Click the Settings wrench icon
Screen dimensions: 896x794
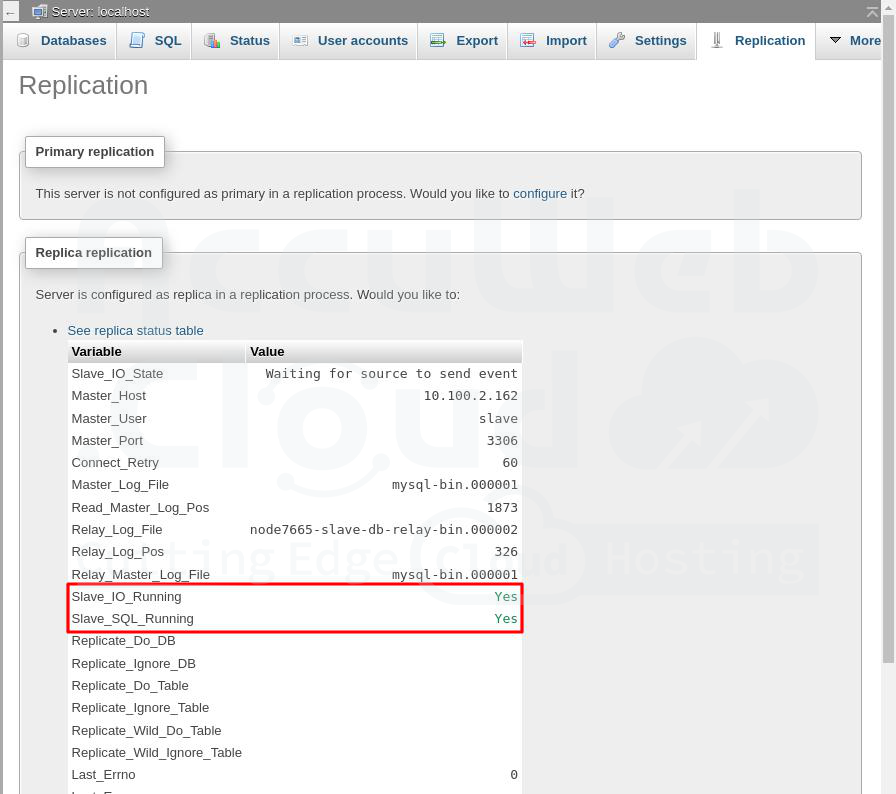click(617, 41)
